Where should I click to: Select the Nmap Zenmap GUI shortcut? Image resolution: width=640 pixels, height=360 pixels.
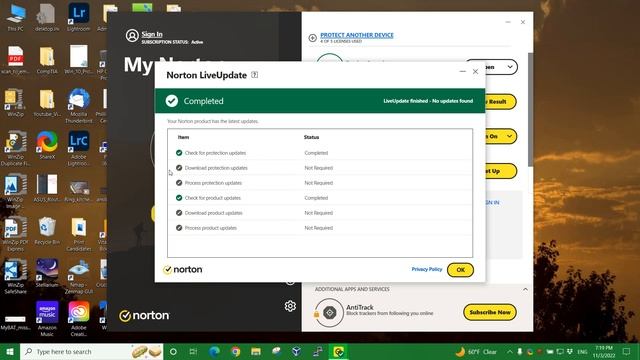[x=79, y=277]
